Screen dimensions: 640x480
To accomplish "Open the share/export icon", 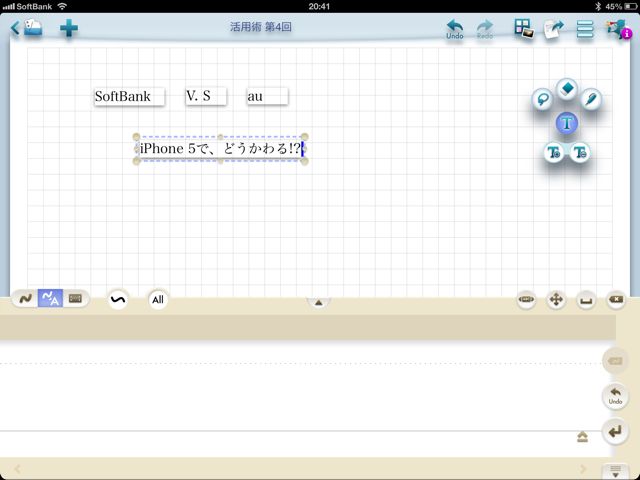I will pyautogui.click(x=553, y=29).
